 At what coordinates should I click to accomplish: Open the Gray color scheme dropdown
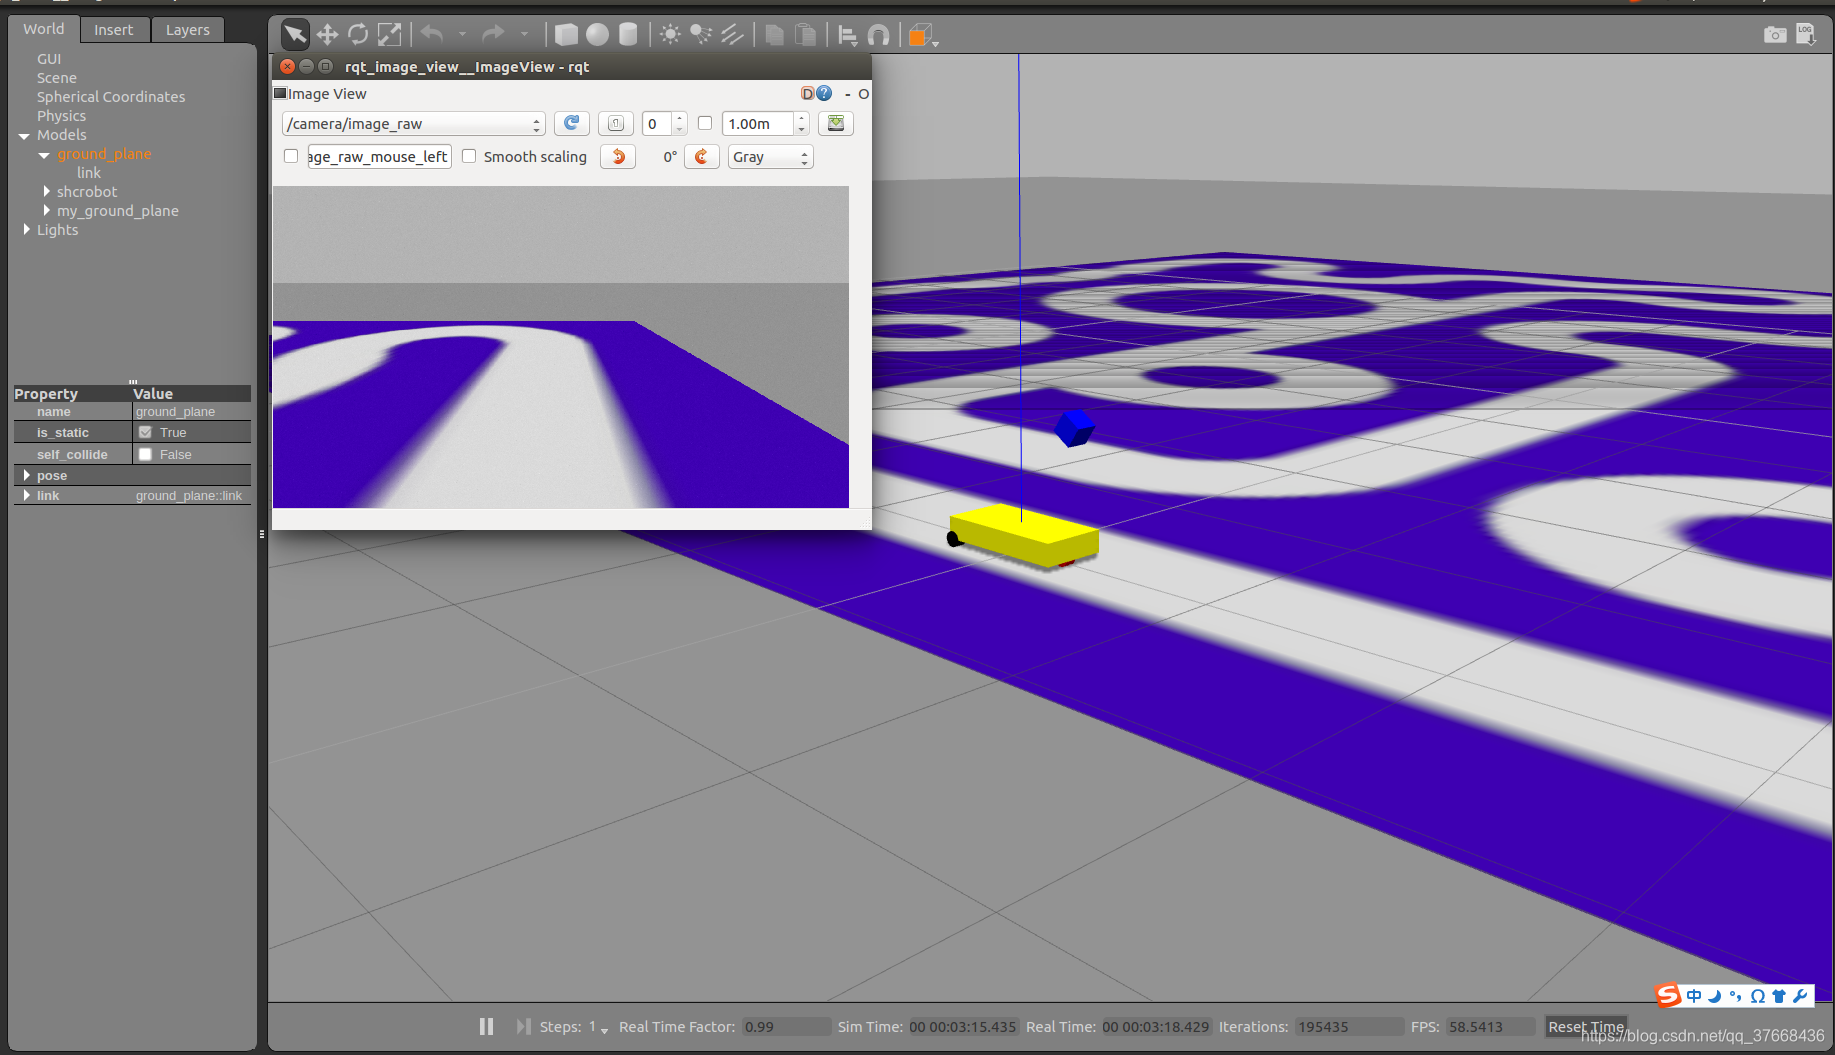pyautogui.click(x=770, y=157)
